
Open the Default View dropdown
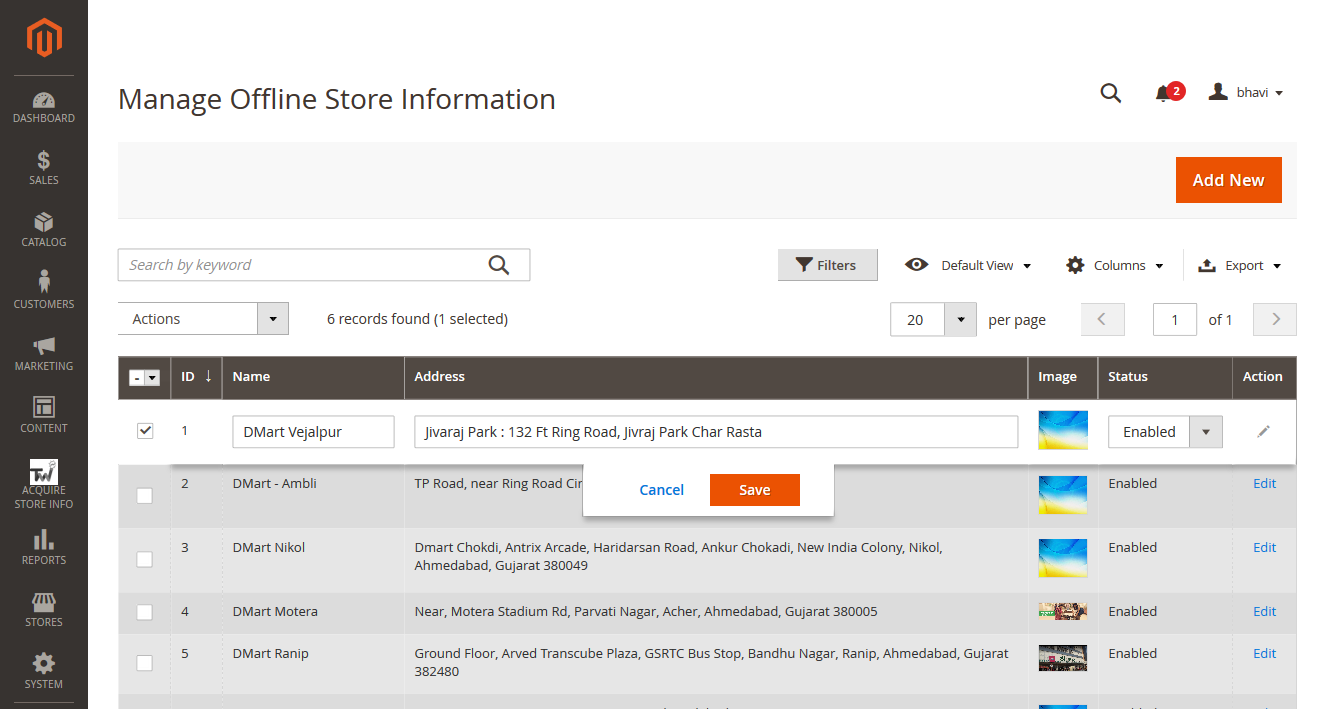coord(968,265)
